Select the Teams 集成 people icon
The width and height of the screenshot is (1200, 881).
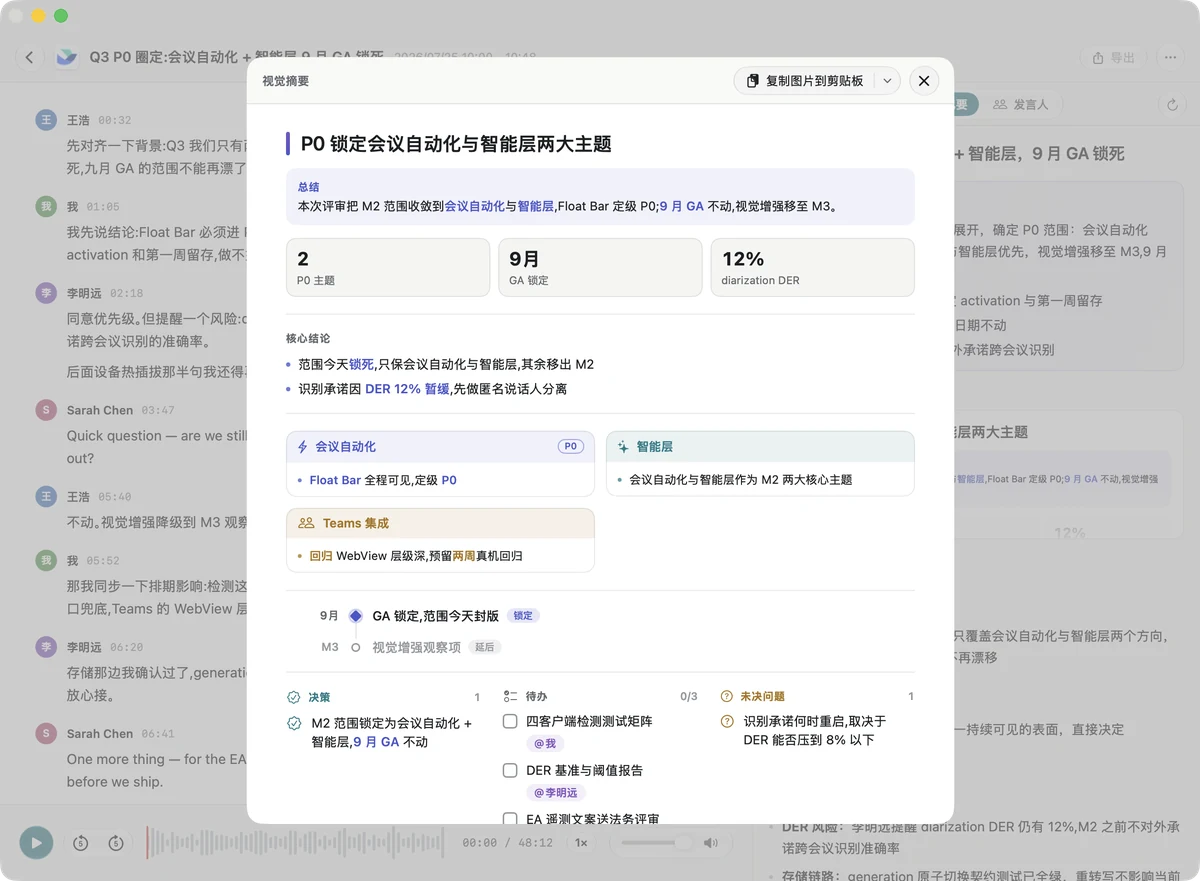(306, 523)
